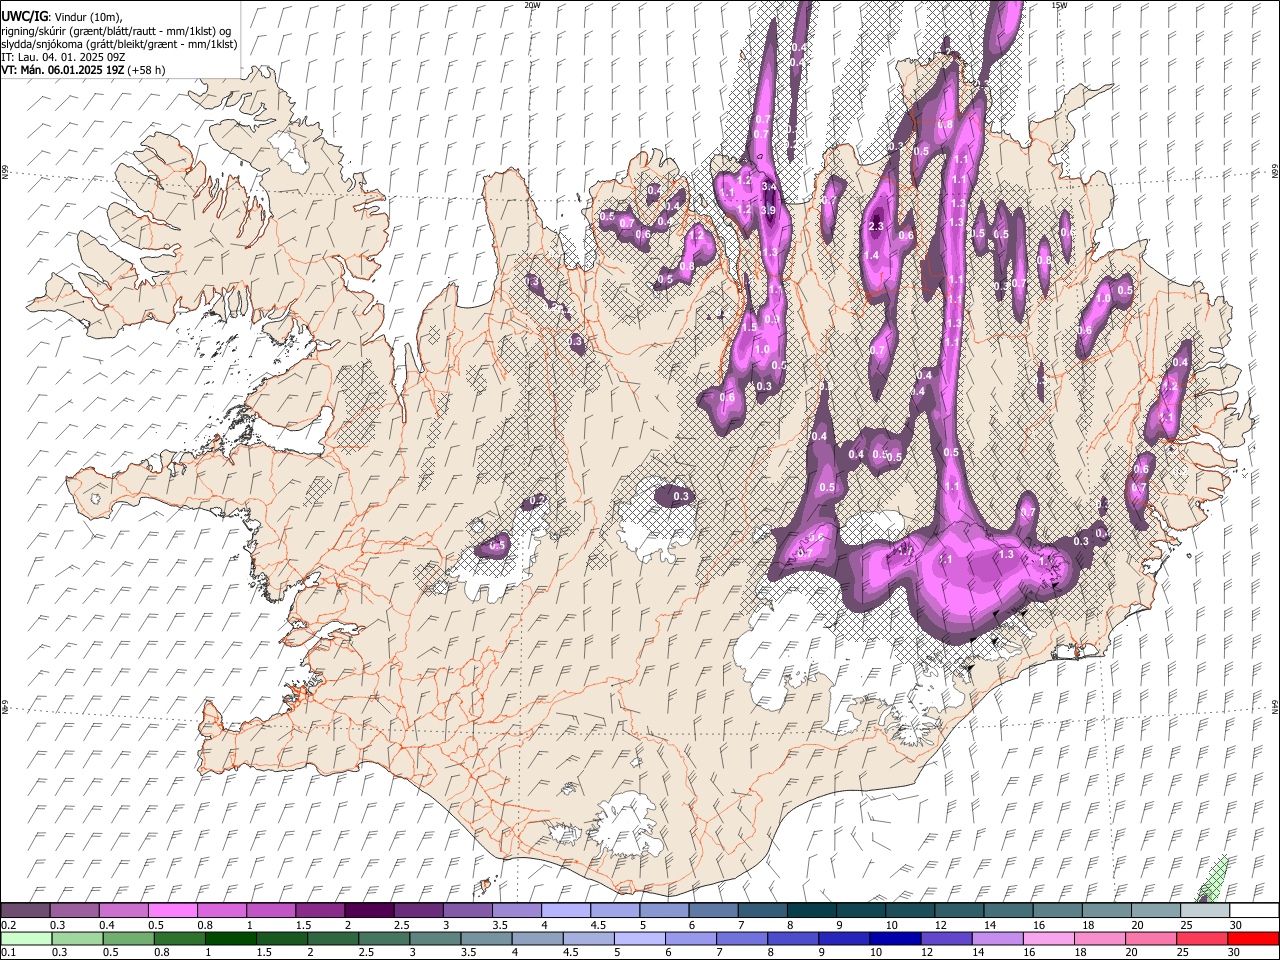The height and width of the screenshot is (960, 1280).
Task: Click the dark purple 2 legend swatch
Action: (x=368, y=910)
